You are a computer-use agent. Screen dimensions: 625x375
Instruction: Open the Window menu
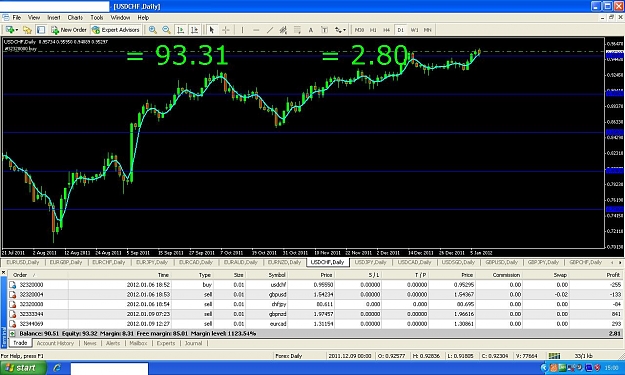click(120, 18)
